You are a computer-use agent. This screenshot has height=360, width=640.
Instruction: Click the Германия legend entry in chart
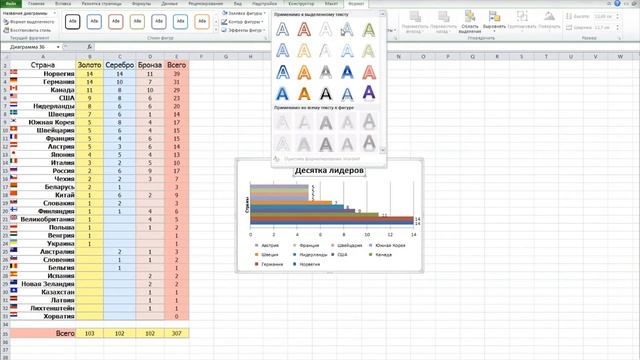269,264
